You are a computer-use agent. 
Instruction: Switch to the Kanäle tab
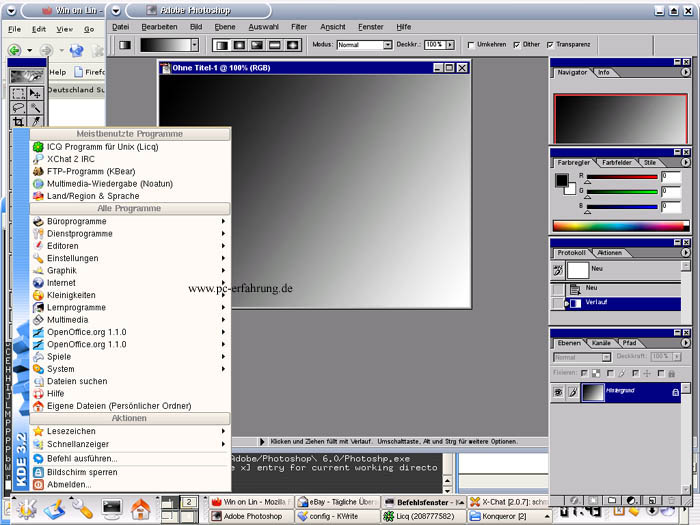(x=601, y=343)
